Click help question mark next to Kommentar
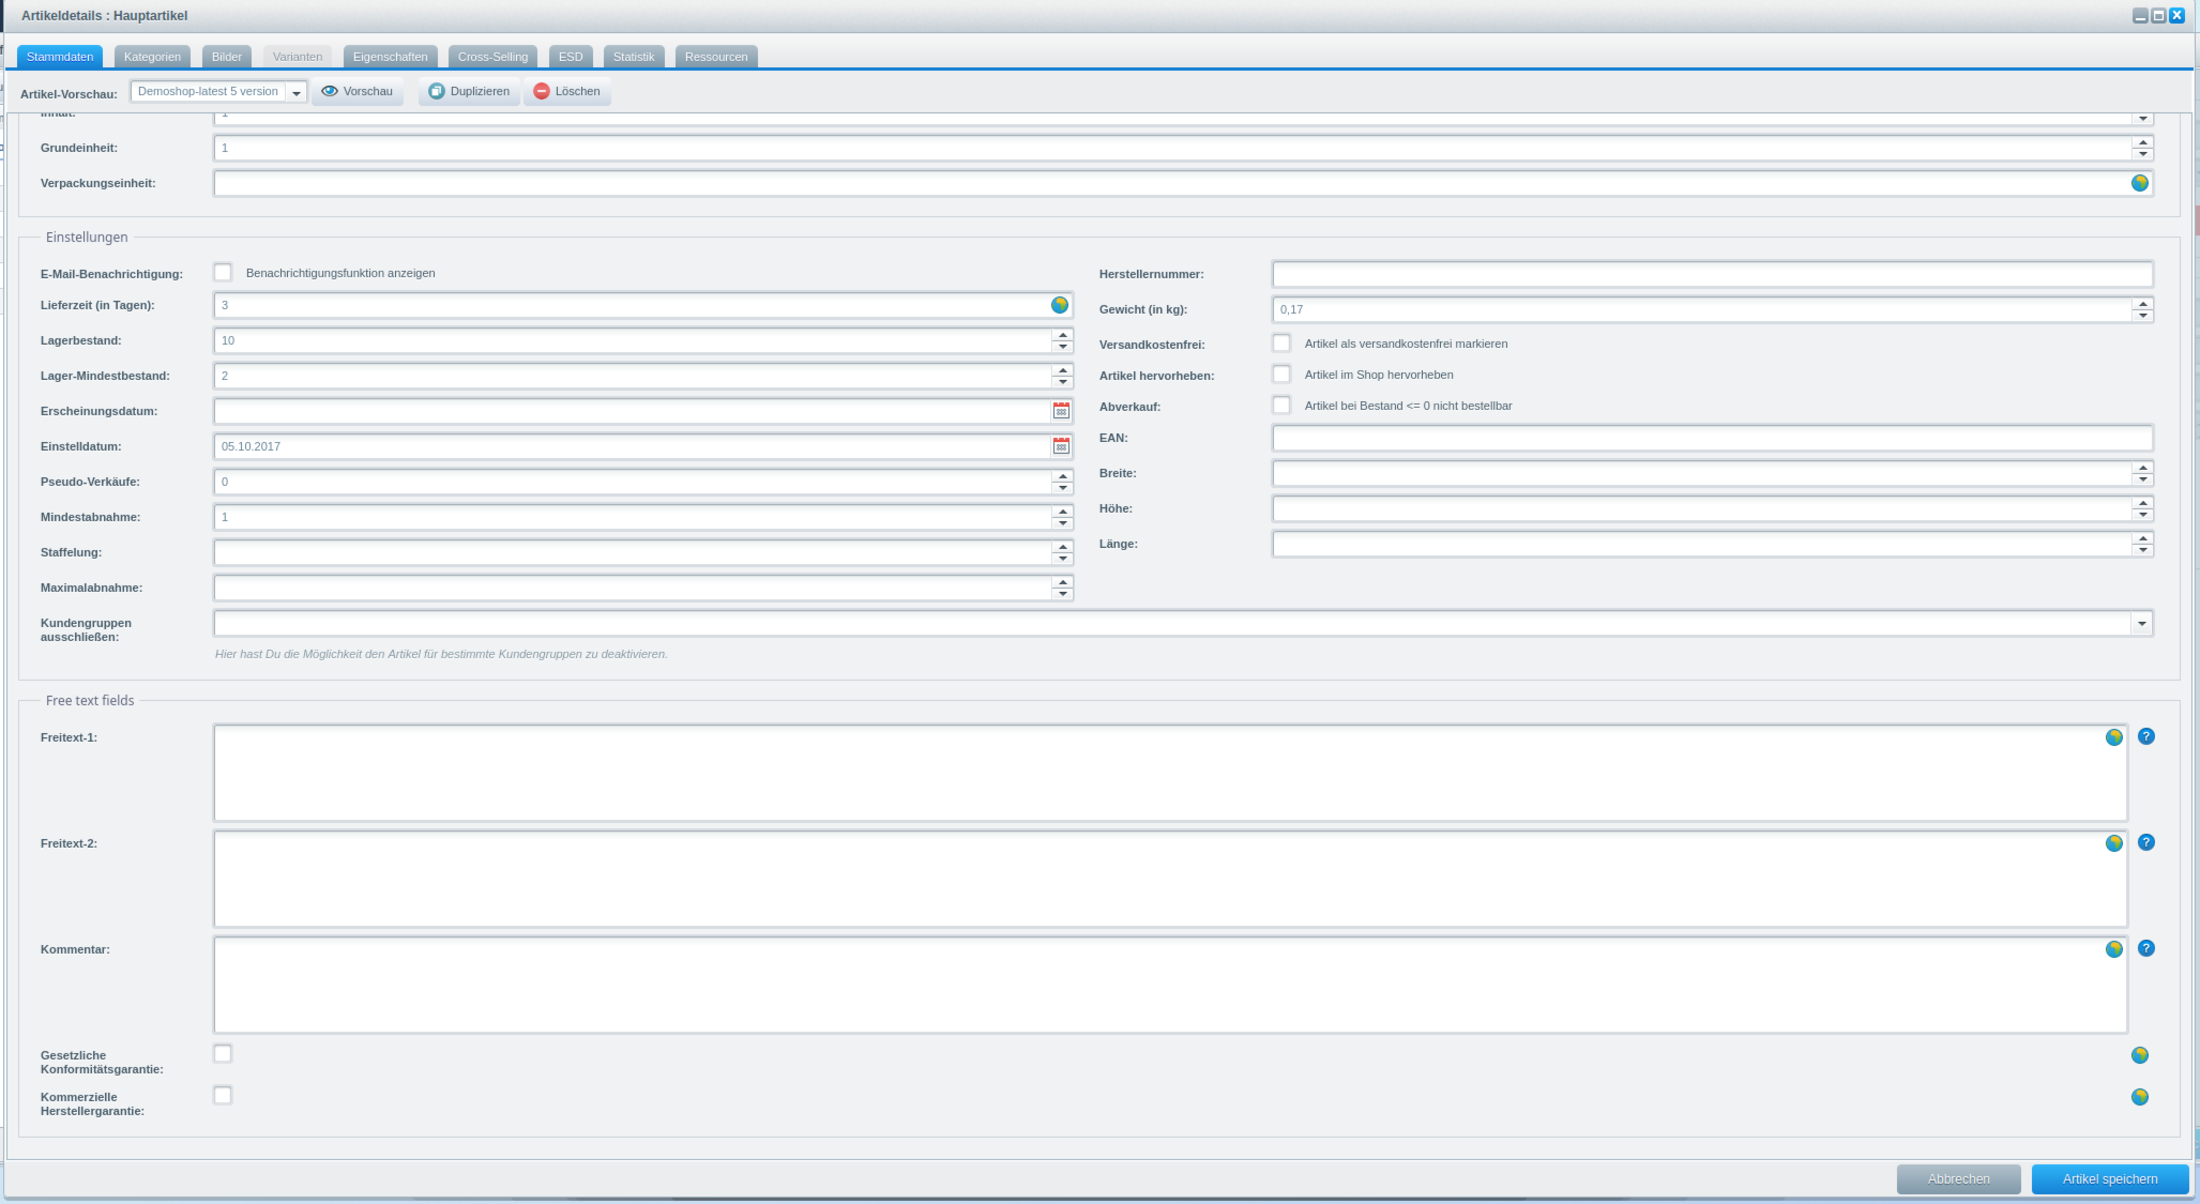Screen dimensions: 2200x1204 [2145, 949]
